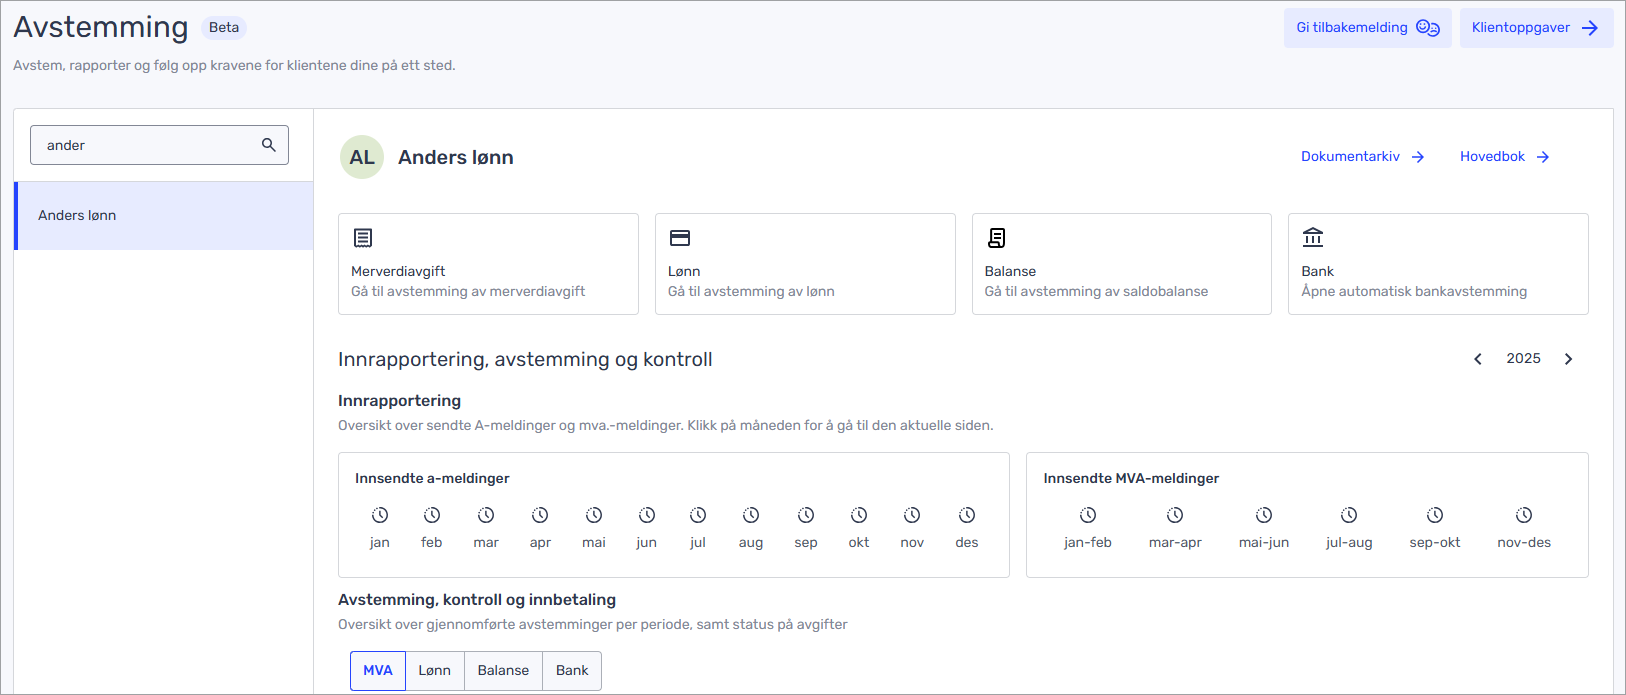Open the Balanse saldobalanse card
Viewport: 1626px width, 695px height.
point(1121,264)
